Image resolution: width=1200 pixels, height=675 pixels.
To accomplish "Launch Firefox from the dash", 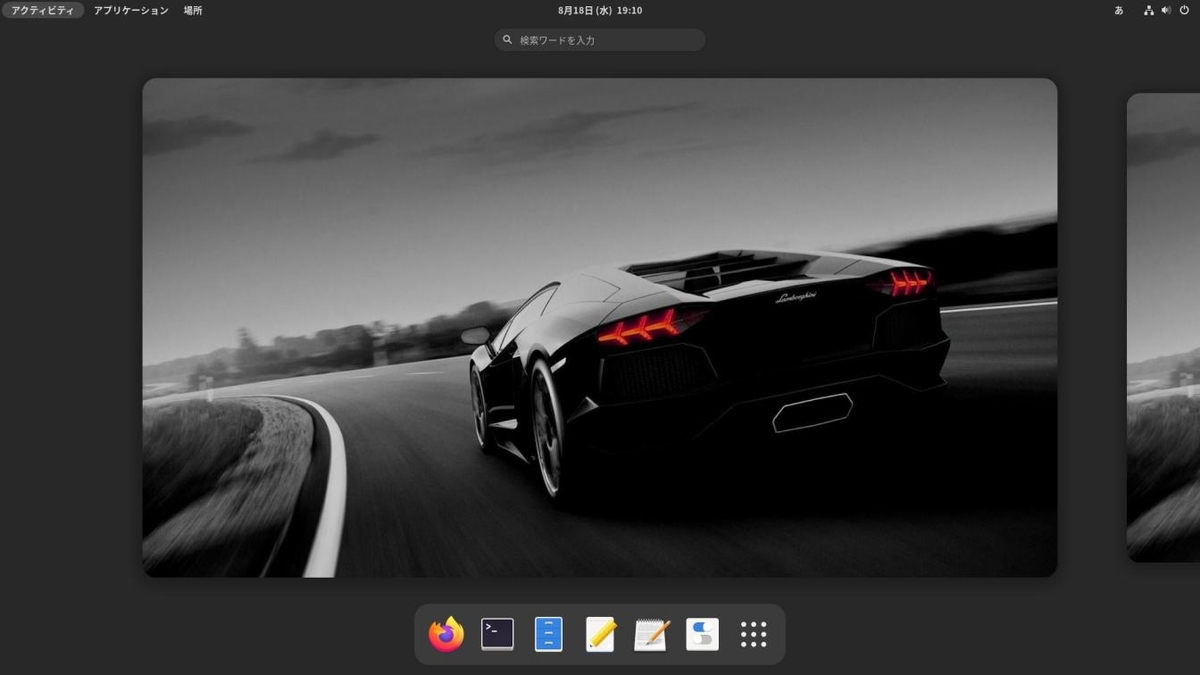I will (446, 634).
